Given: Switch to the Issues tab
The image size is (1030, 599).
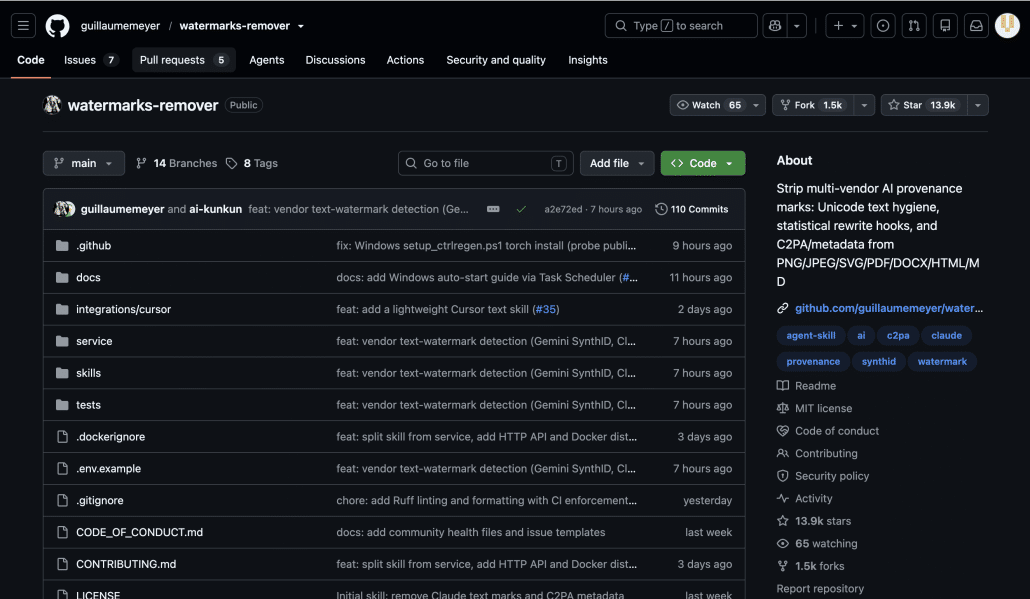Looking at the screenshot, I should coord(91,60).
